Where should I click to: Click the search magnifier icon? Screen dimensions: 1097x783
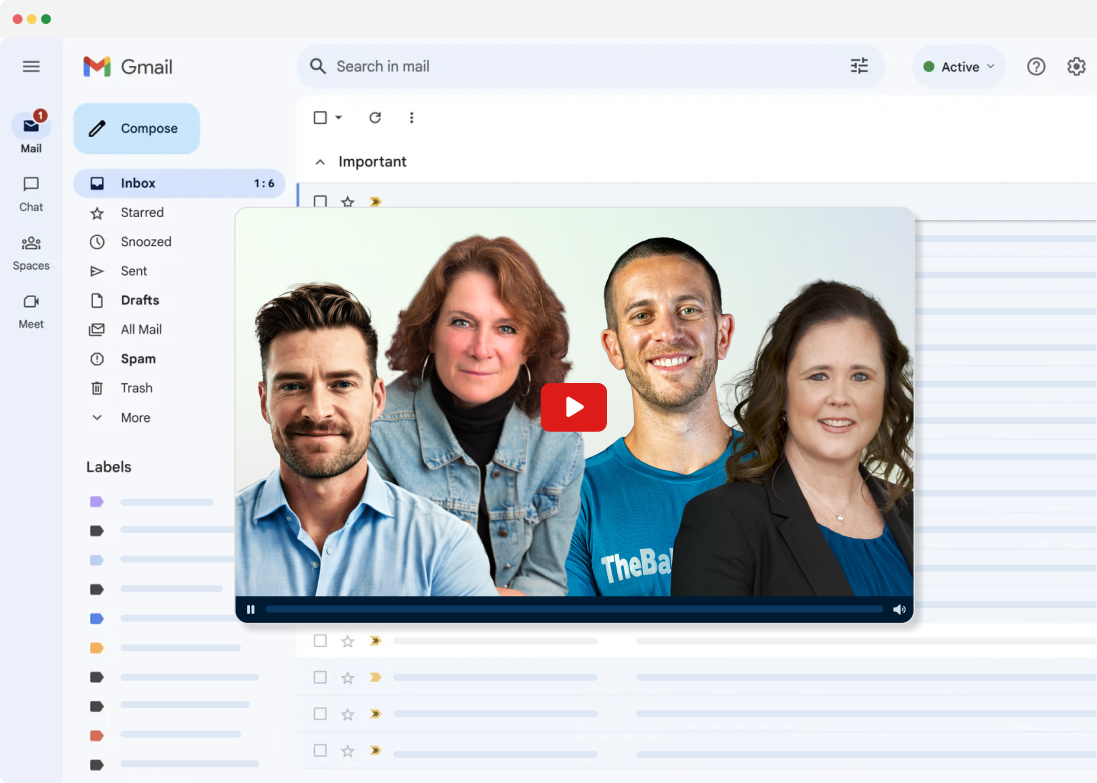pyautogui.click(x=318, y=66)
